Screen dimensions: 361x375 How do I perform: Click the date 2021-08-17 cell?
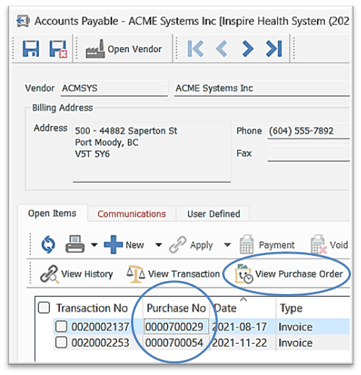[239, 327]
